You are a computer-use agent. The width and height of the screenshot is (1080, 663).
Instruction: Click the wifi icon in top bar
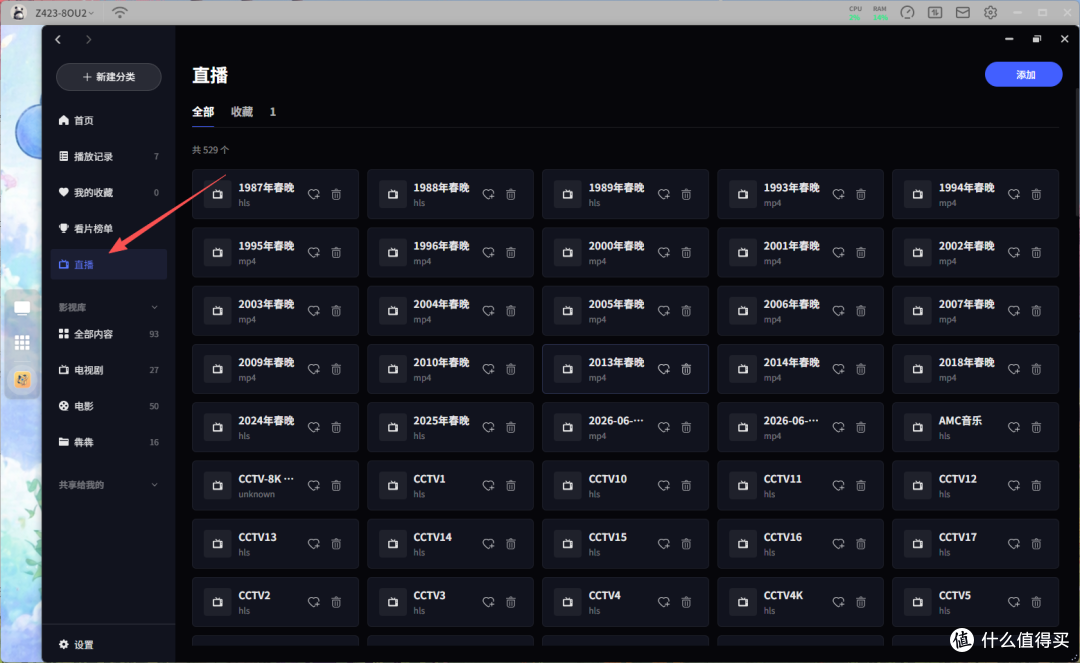[x=119, y=12]
